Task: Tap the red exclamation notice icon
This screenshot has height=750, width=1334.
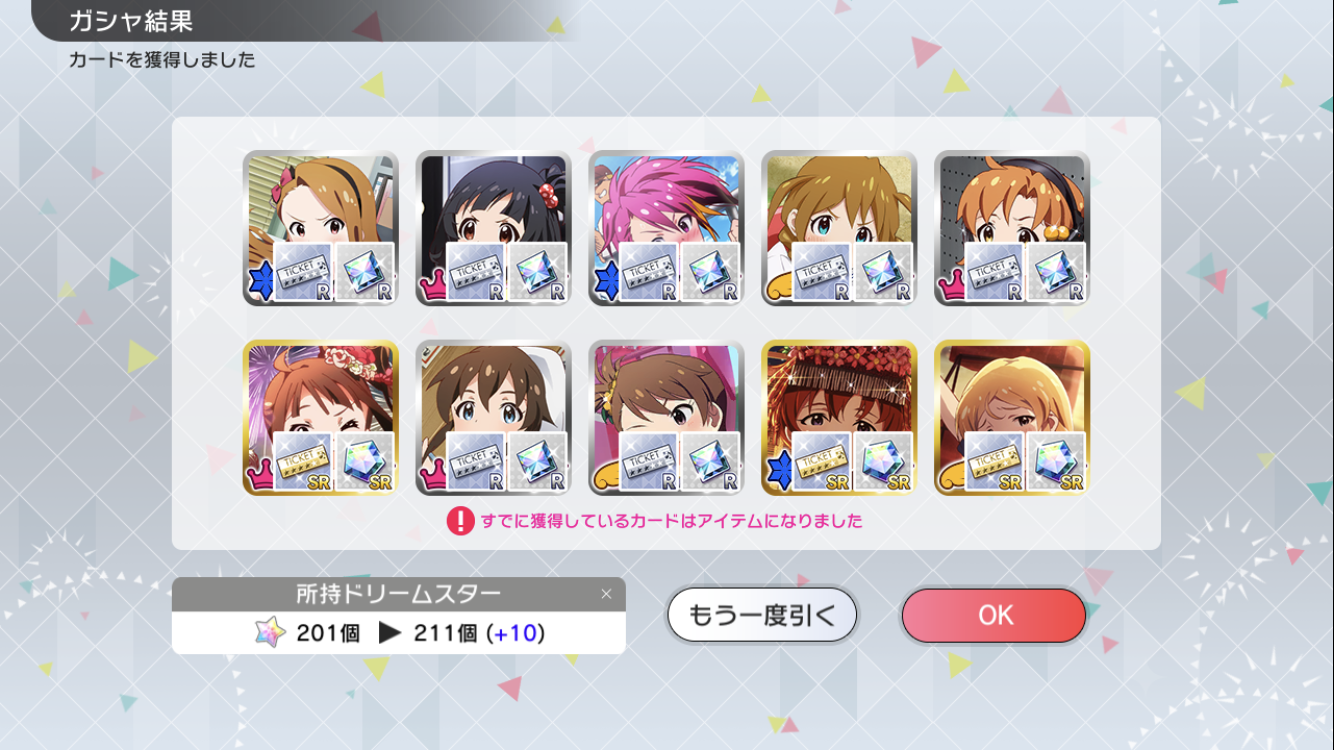Action: [x=460, y=521]
